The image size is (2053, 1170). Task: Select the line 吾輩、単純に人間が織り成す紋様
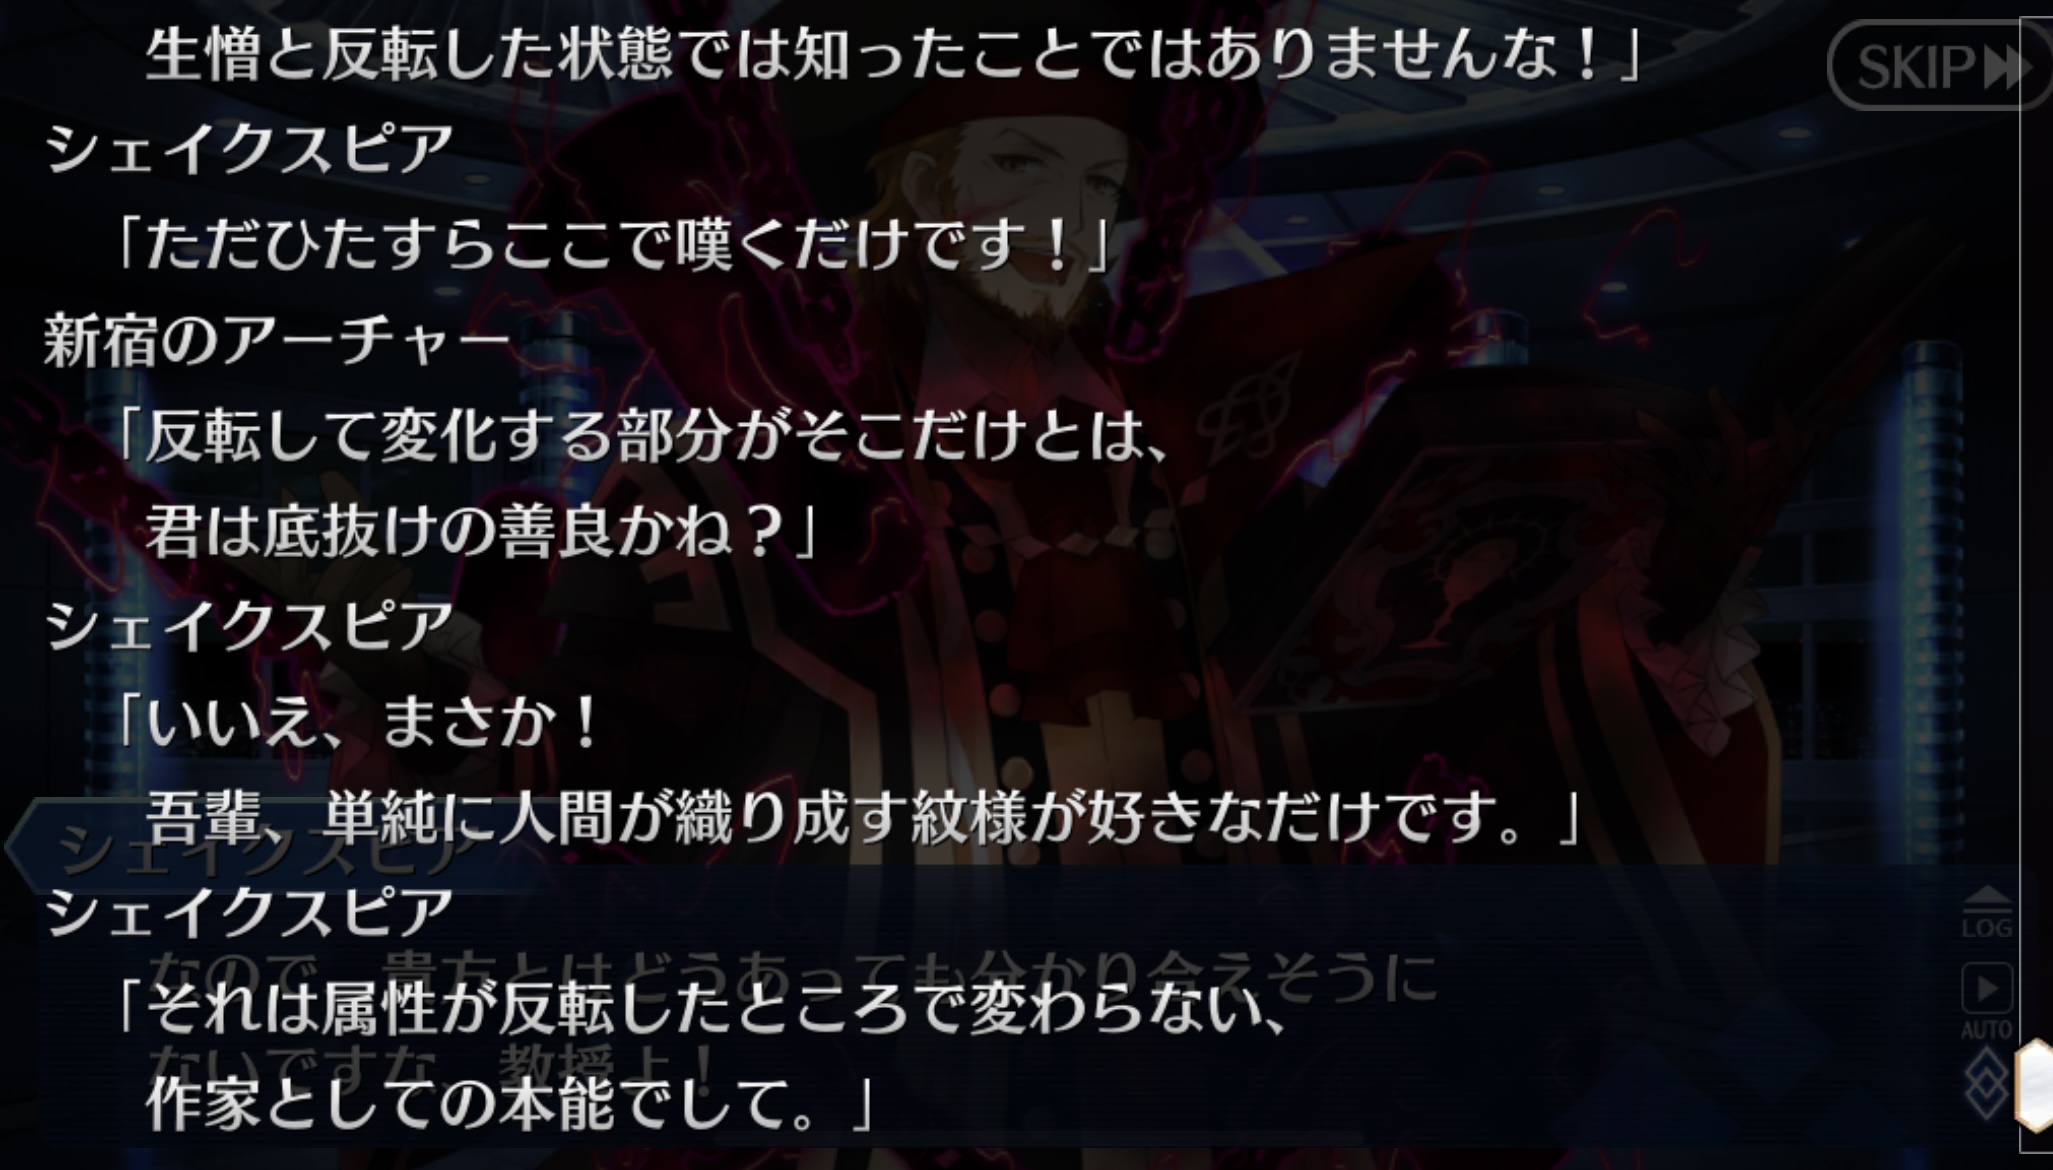coord(864,817)
